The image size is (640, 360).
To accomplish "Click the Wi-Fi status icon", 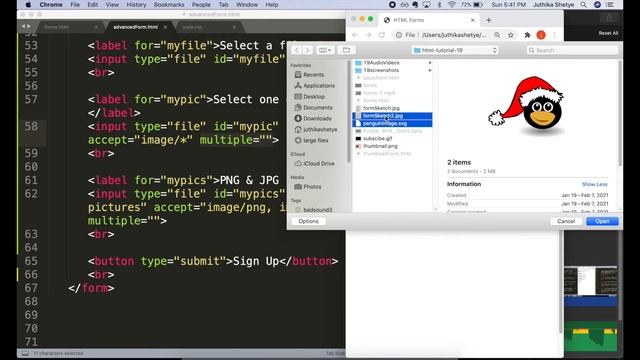I will pyautogui.click(x=451, y=5).
